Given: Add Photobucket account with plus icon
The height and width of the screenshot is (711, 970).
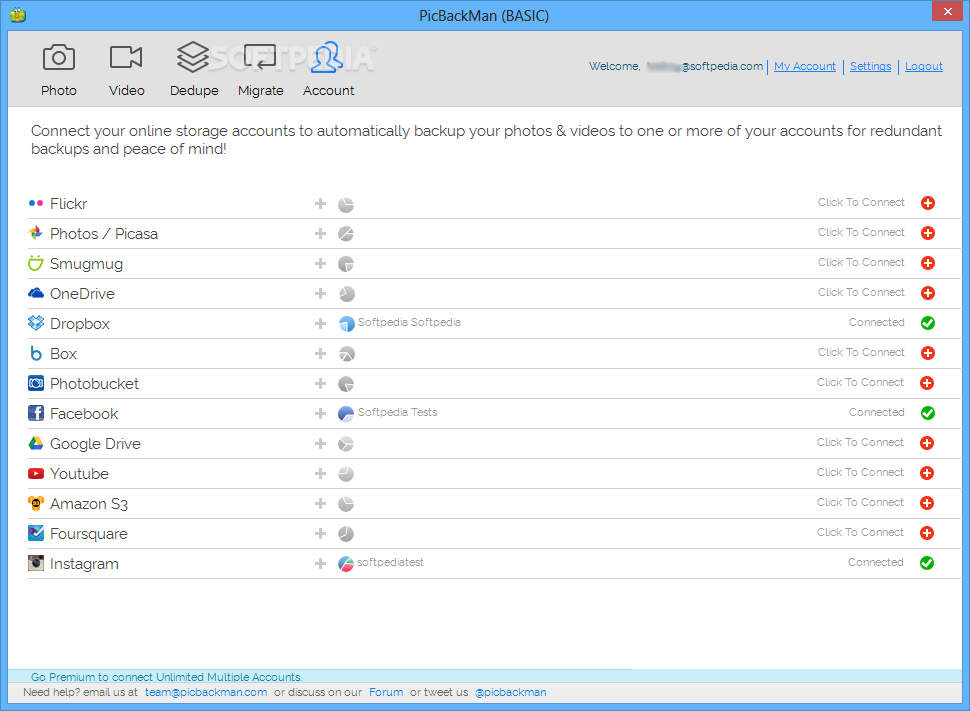Looking at the screenshot, I should coord(320,383).
